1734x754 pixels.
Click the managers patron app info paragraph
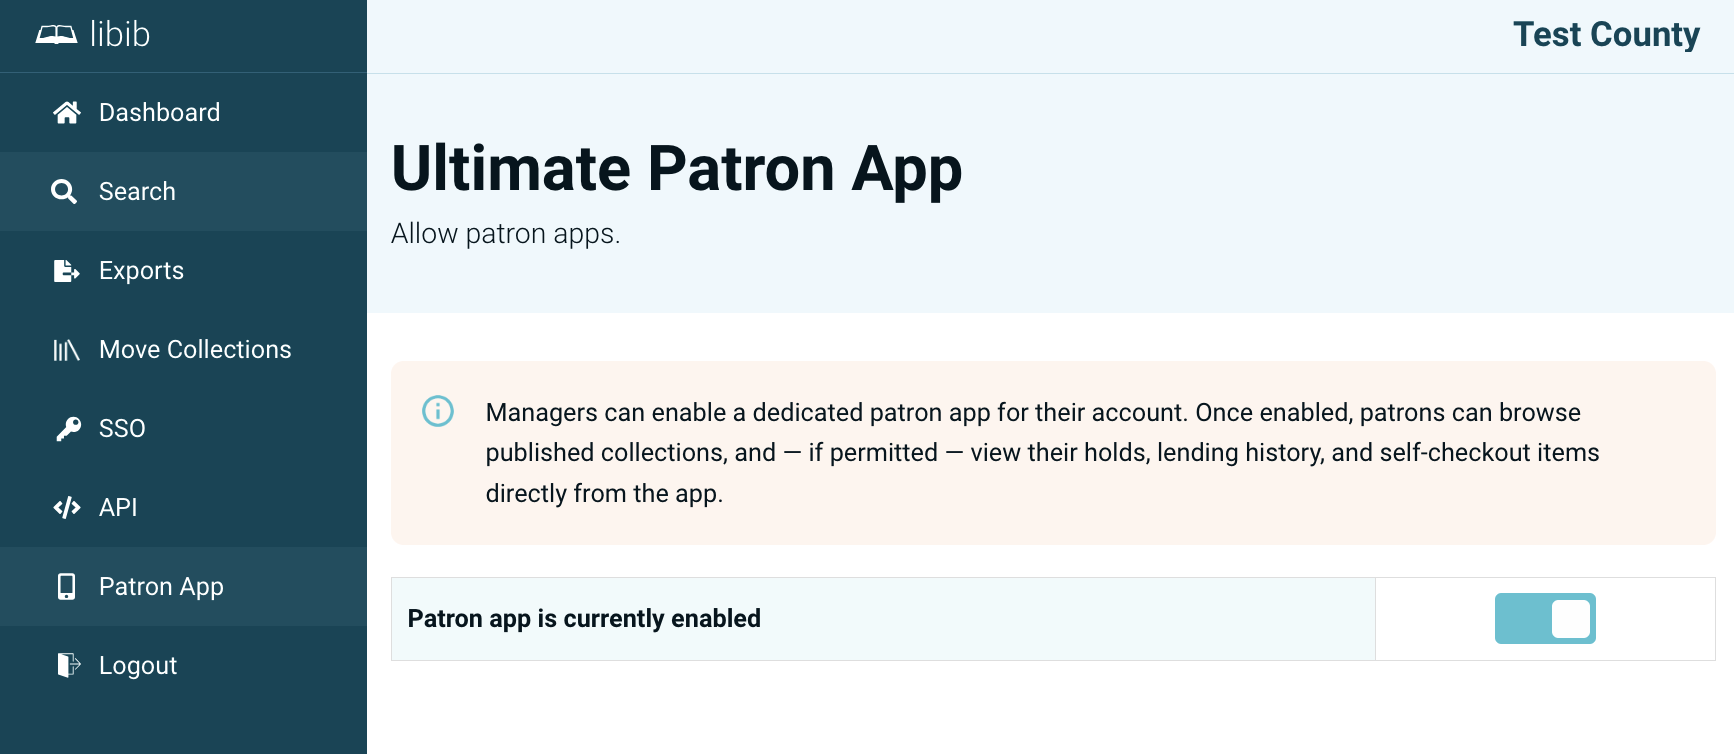coord(1042,453)
